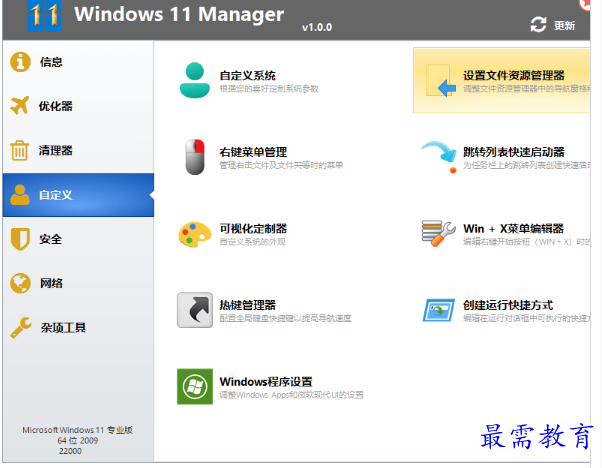Click the 配置全局键盘快捷键 description text
Viewport: 602px width, 468px height.
point(286,318)
